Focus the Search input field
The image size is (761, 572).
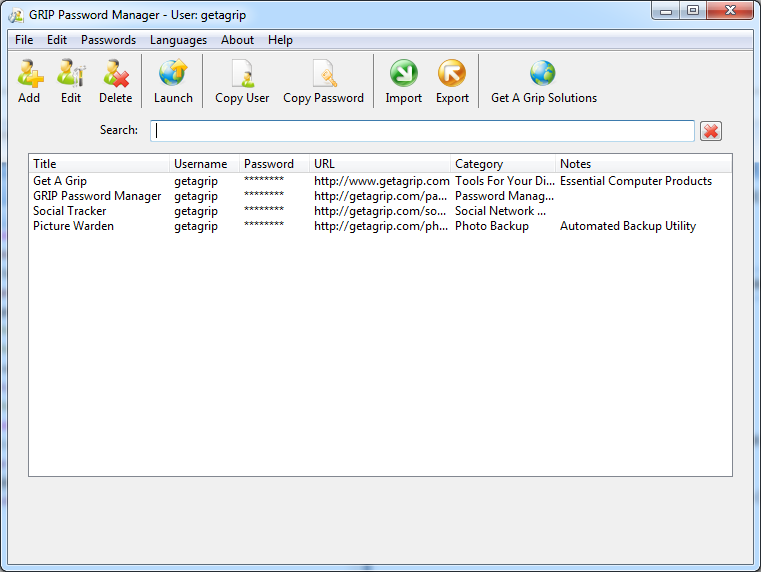422,131
